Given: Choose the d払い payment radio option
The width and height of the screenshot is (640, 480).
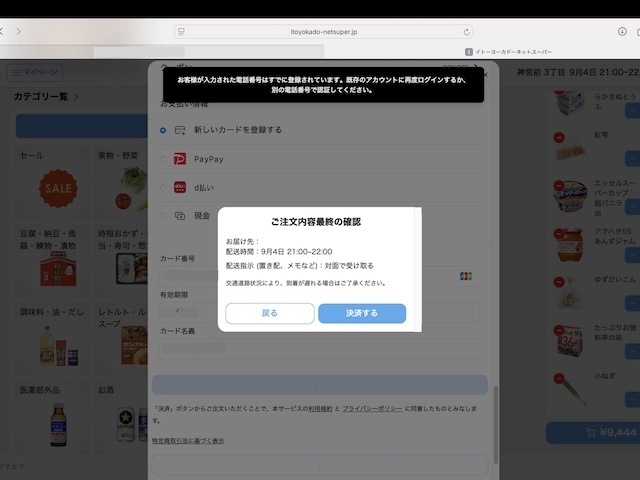Looking at the screenshot, I should point(163,187).
